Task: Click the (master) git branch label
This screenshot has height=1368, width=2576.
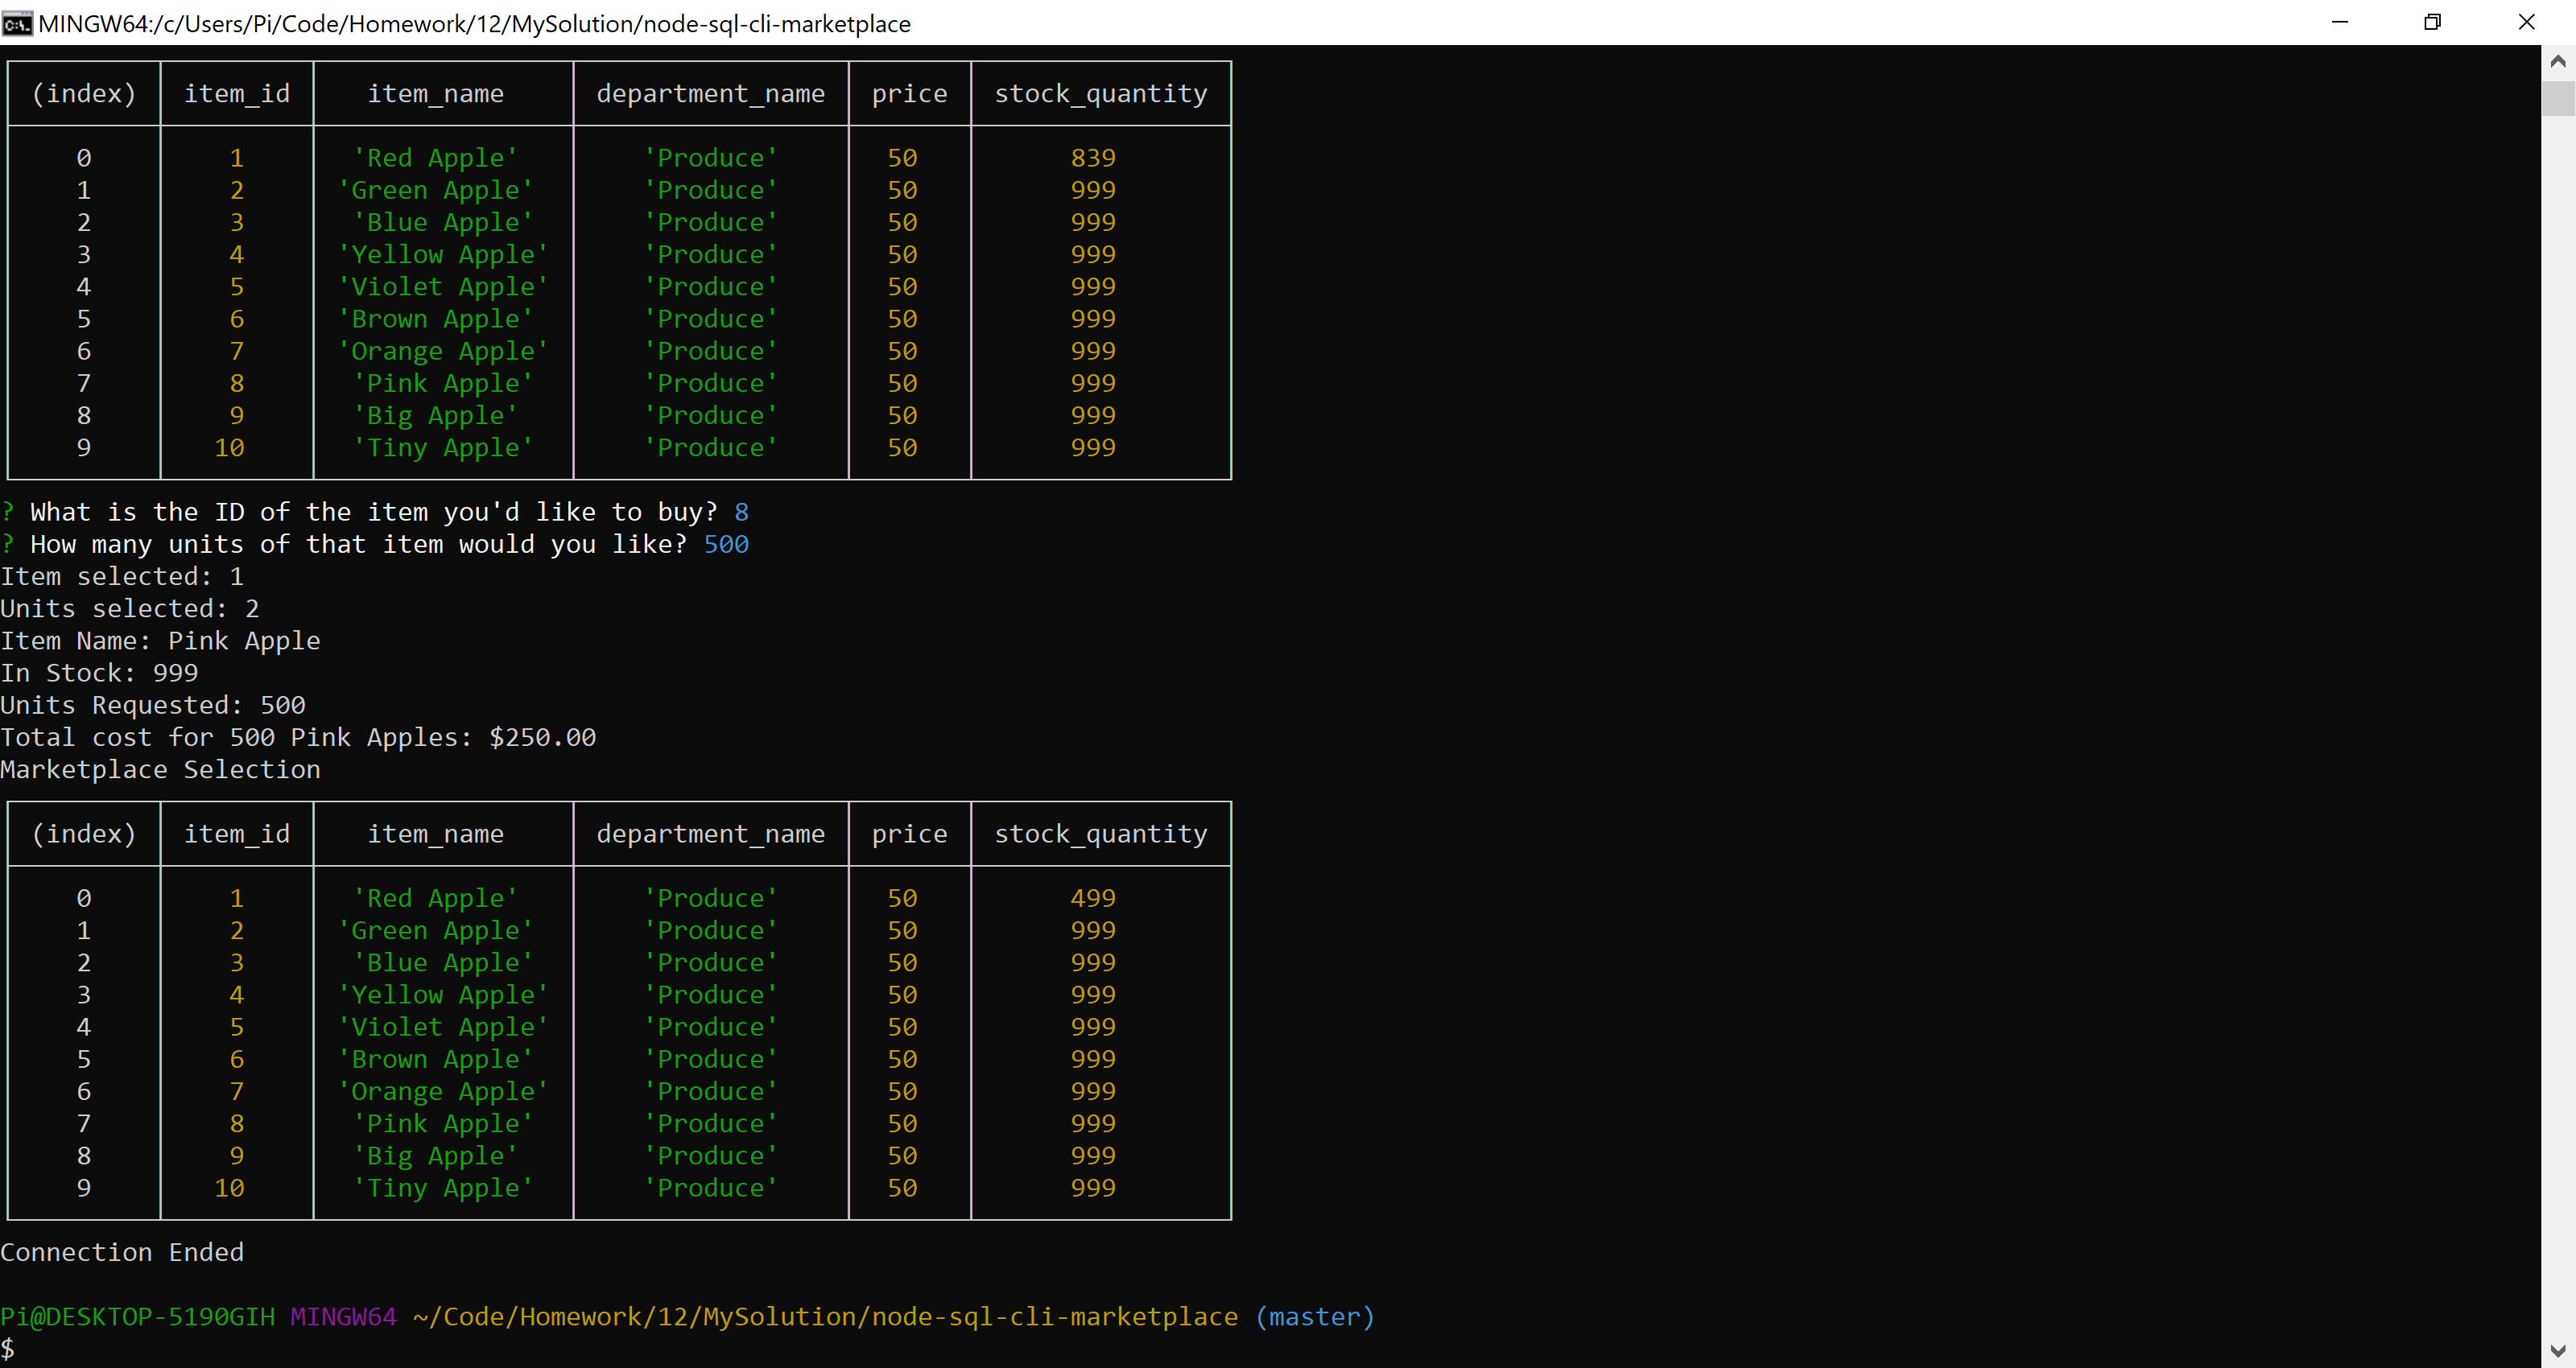Action: [x=1315, y=1316]
